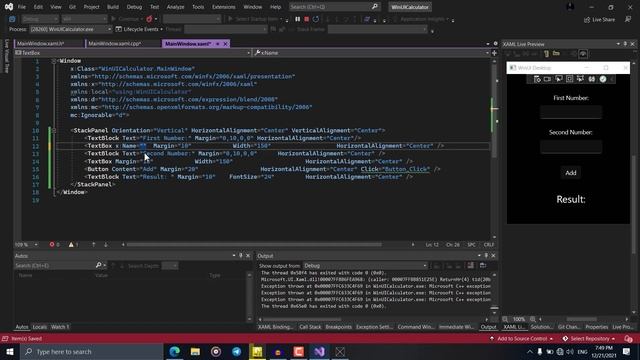Open the Extensions menu
Viewport: 640px width, 360px height.
pyautogui.click(x=223, y=7)
